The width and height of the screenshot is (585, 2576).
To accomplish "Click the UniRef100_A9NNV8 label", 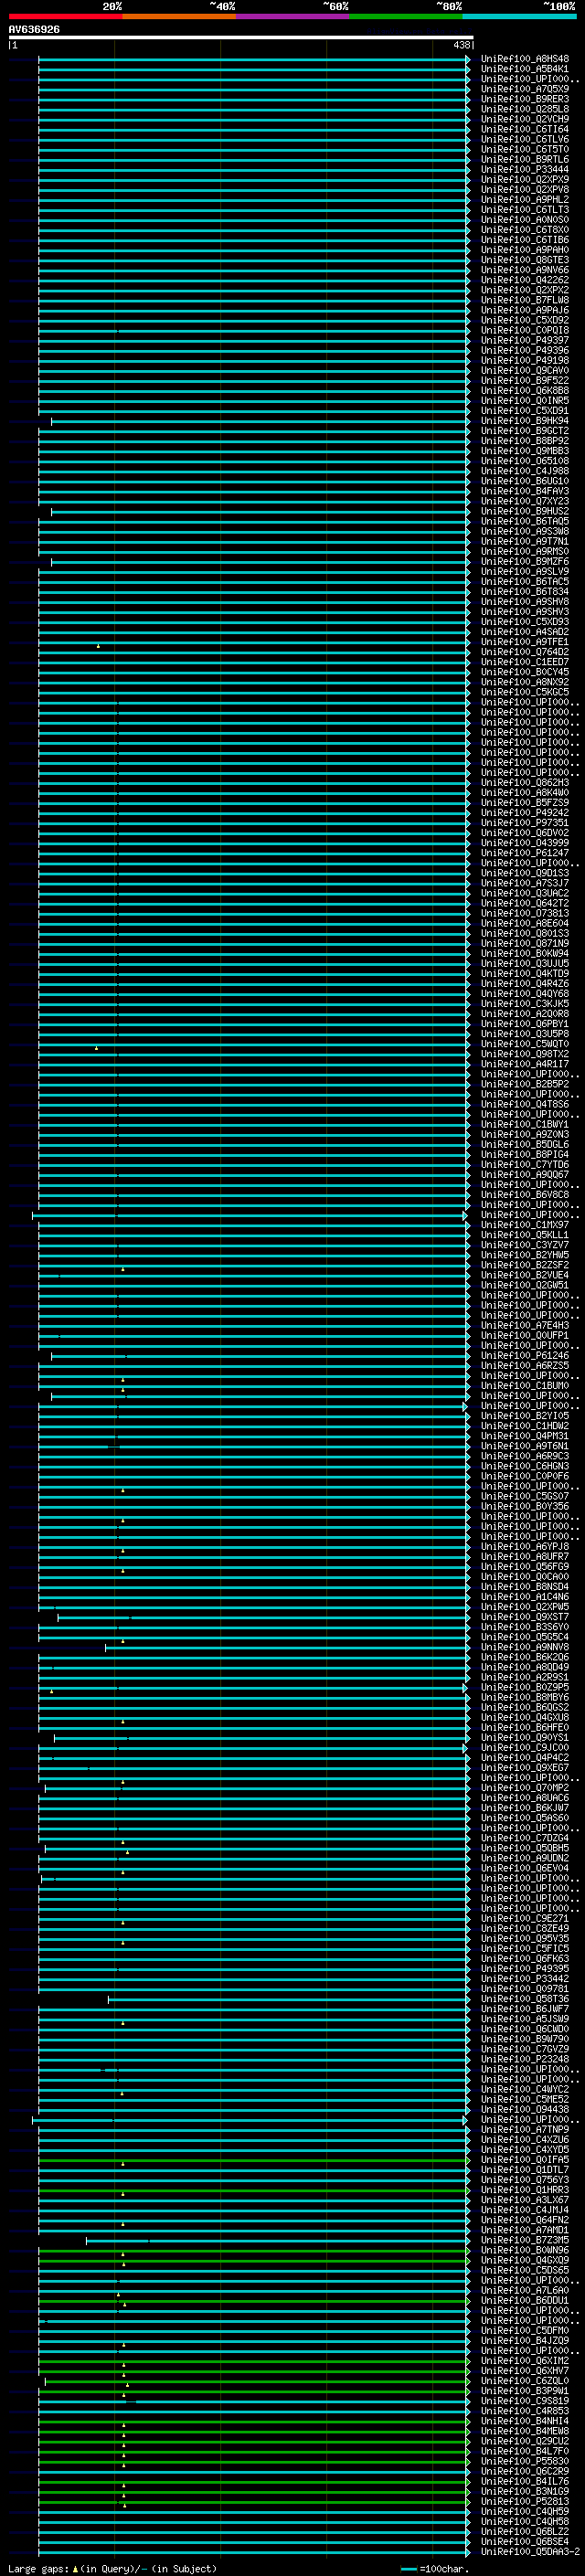I will pos(525,1647).
